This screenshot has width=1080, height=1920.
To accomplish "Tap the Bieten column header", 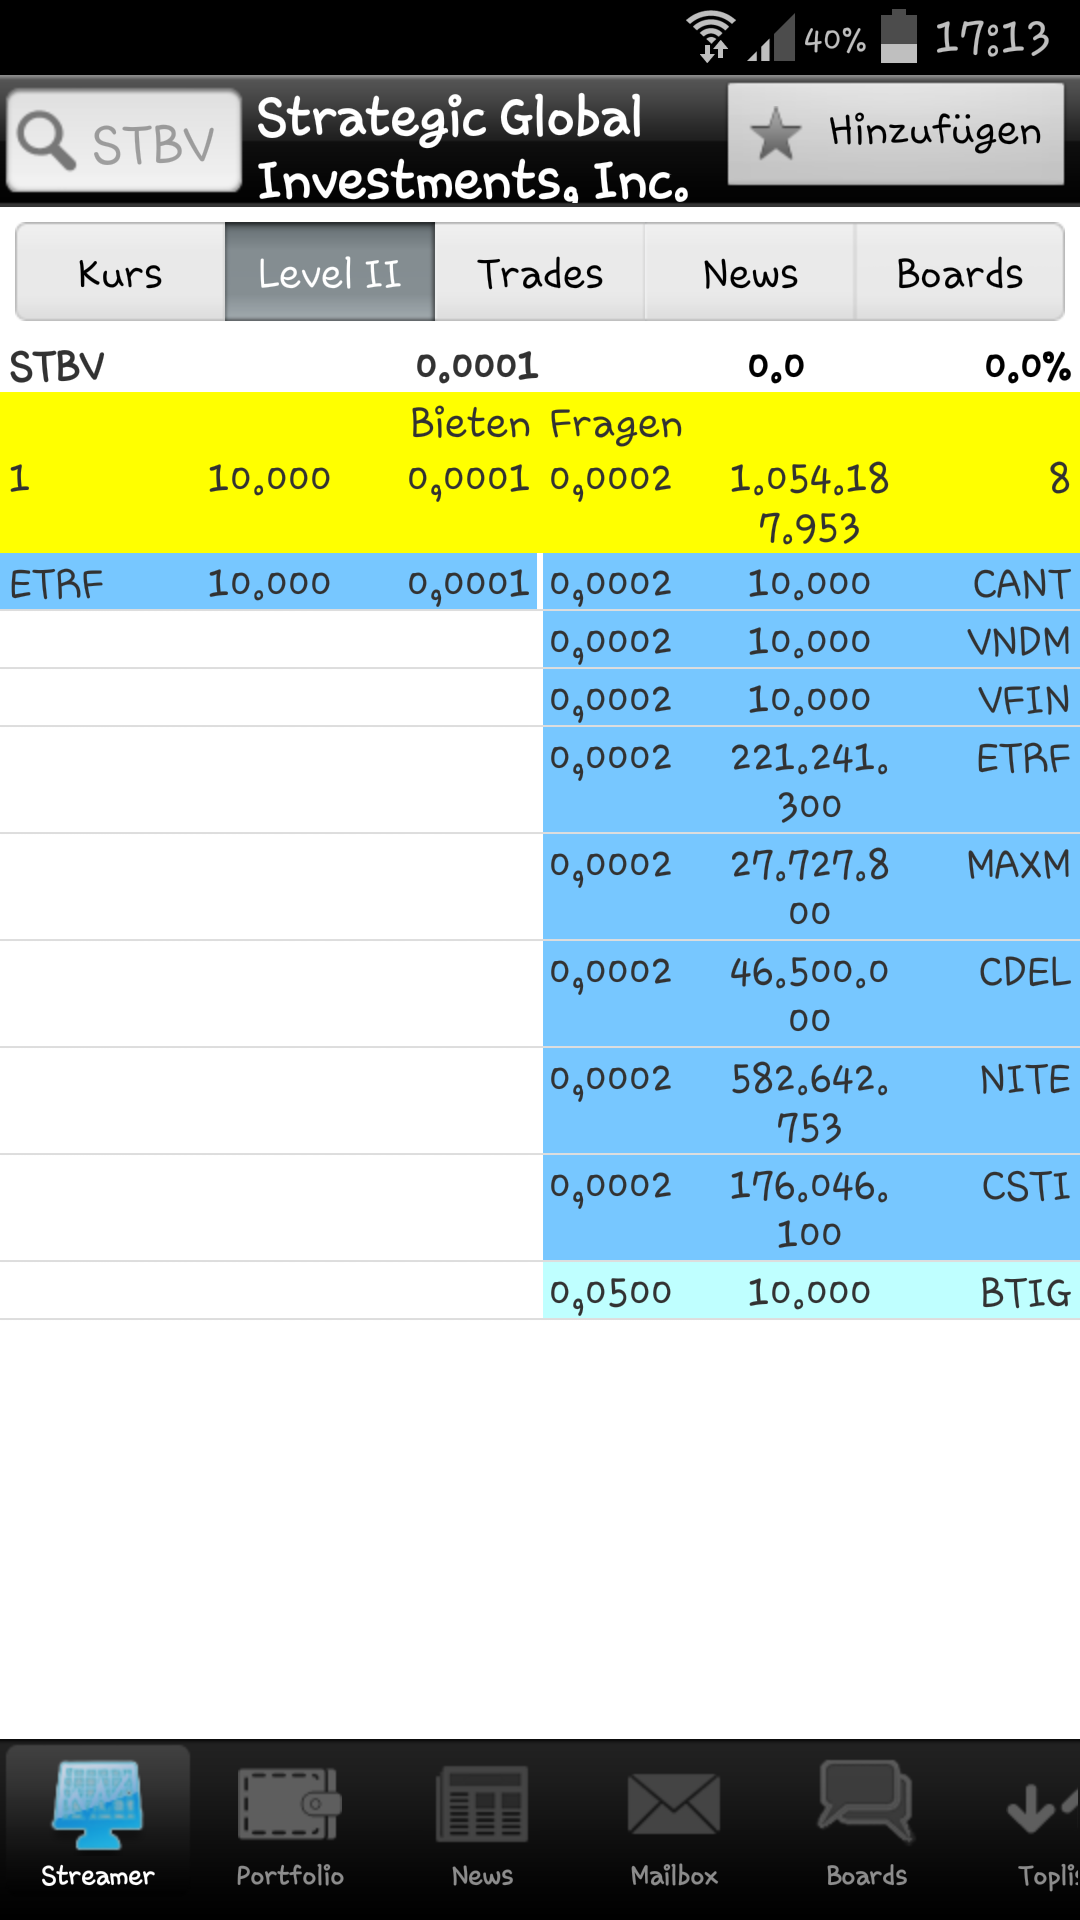I will pos(470,424).
